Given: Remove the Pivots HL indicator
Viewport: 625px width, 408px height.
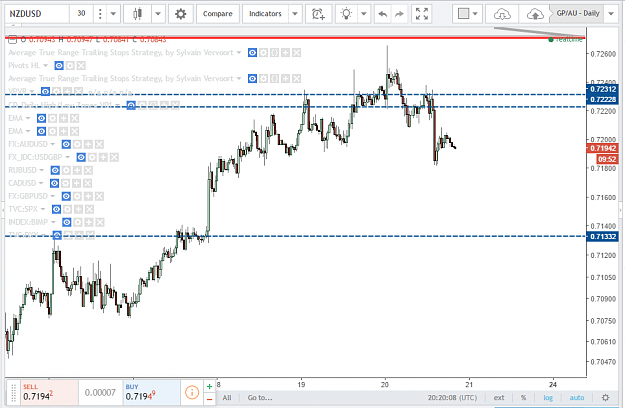Looking at the screenshot, I should 81,65.
